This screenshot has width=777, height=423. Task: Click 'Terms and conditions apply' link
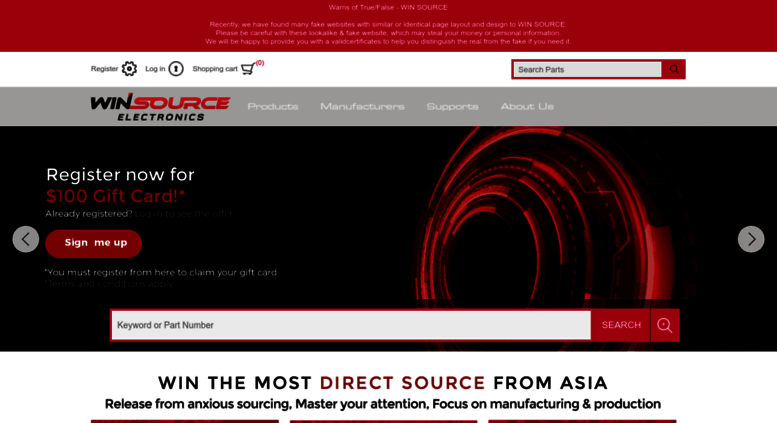coord(110,284)
